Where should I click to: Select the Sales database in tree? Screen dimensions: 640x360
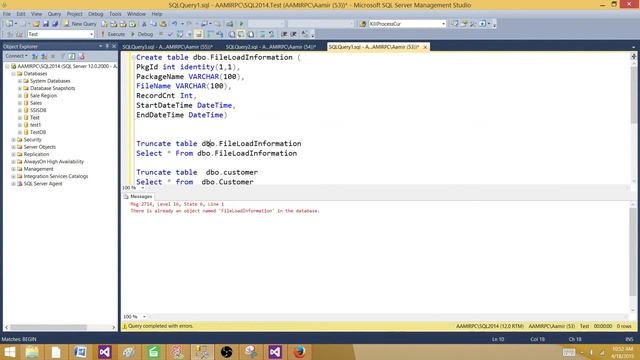point(36,103)
